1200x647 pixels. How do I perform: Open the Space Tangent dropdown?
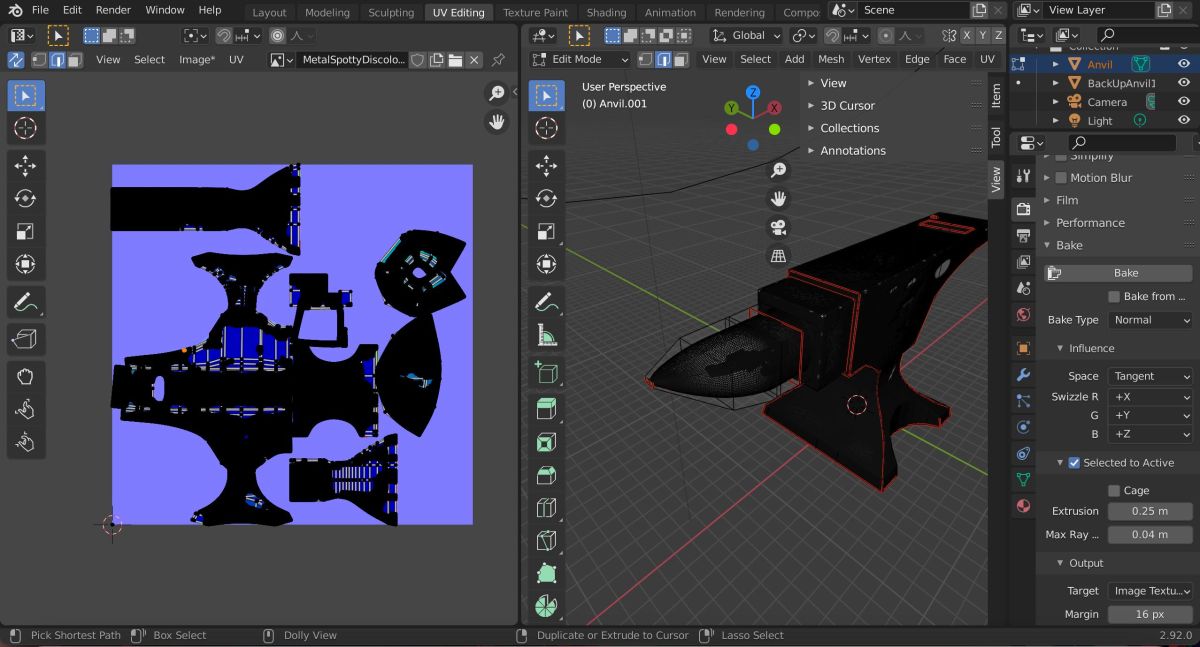[x=1150, y=376]
